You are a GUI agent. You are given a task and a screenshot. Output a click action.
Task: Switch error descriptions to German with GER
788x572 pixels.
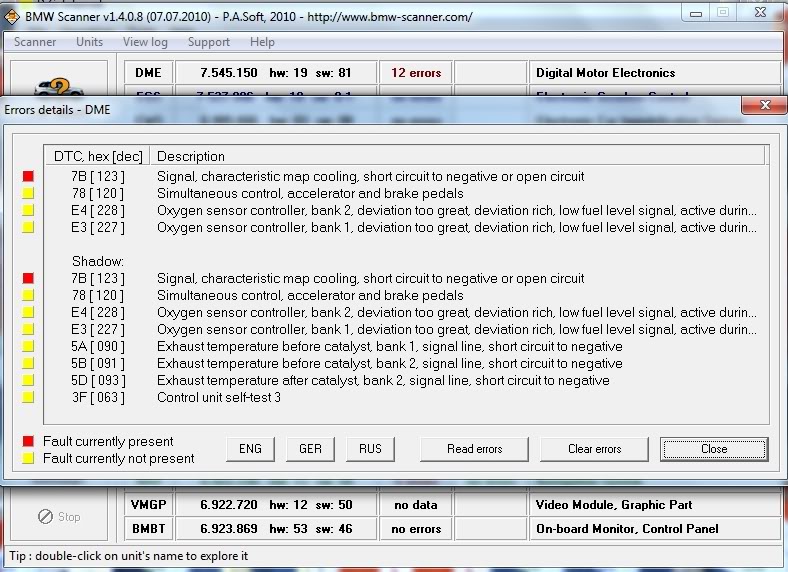coord(310,449)
